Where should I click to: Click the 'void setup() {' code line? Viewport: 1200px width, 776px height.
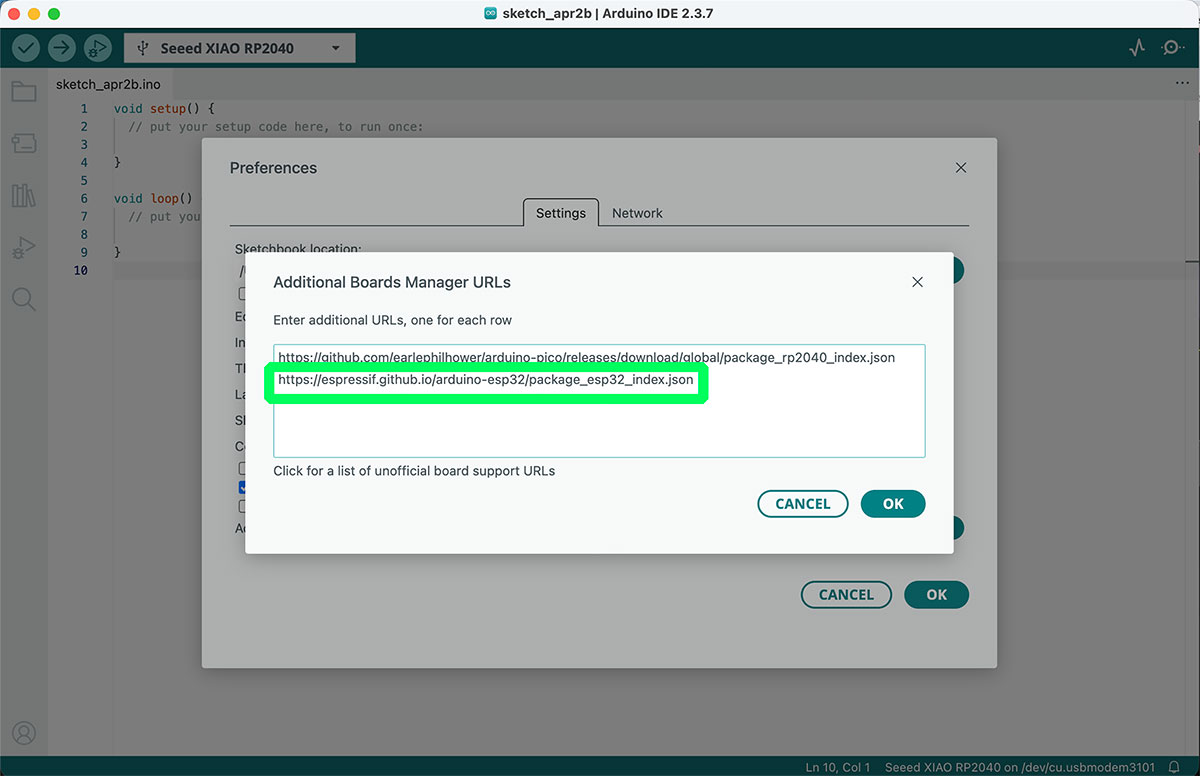(x=164, y=109)
